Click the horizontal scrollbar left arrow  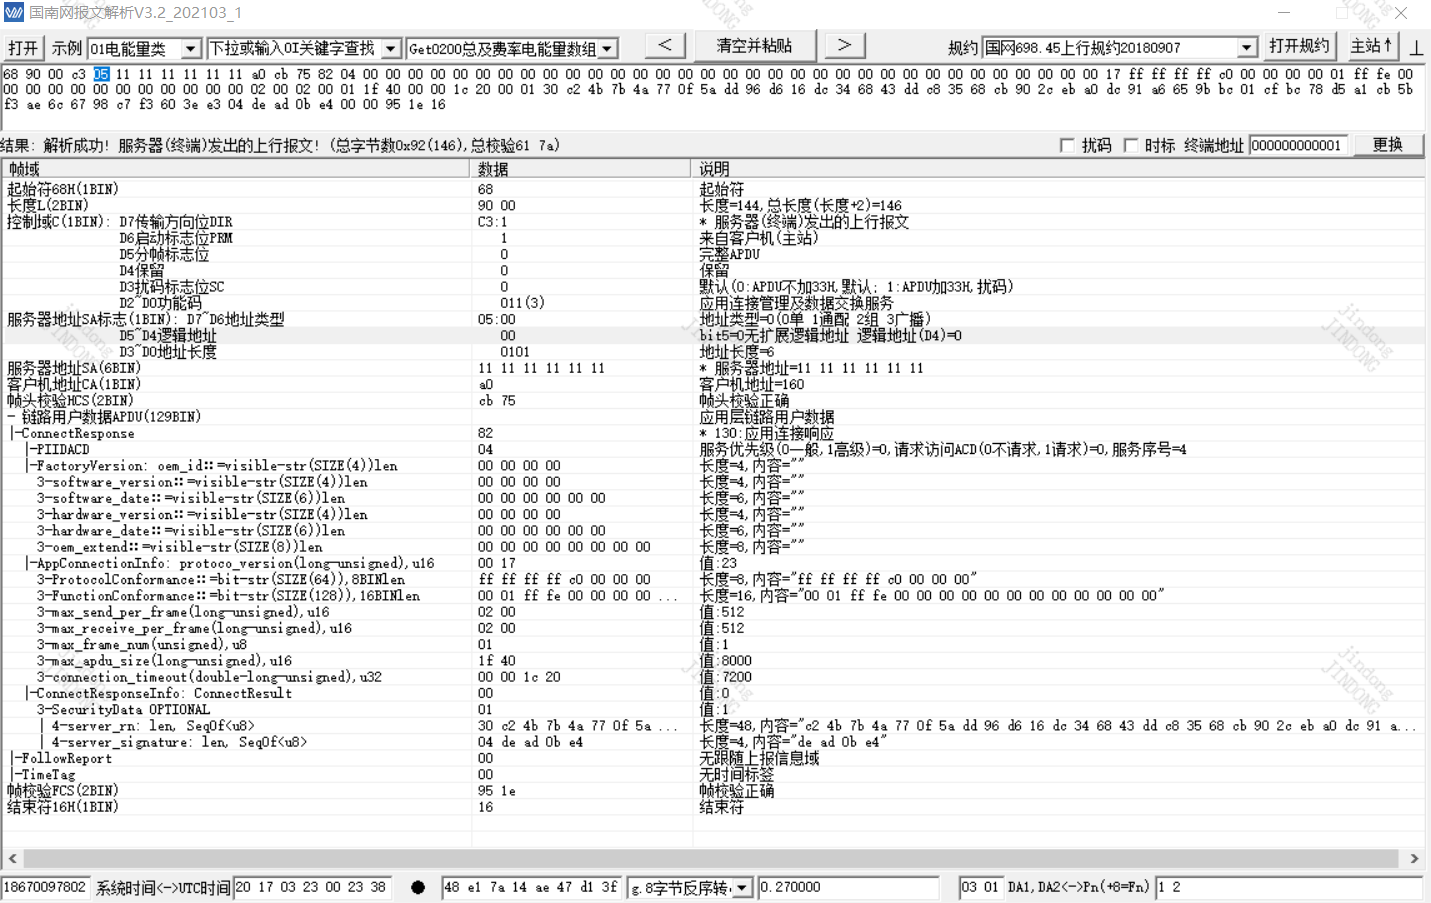click(12, 859)
